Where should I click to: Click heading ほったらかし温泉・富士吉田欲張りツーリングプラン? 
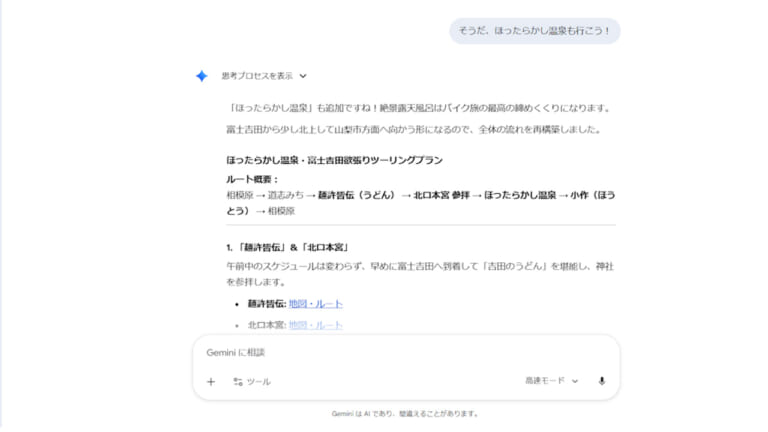point(335,160)
